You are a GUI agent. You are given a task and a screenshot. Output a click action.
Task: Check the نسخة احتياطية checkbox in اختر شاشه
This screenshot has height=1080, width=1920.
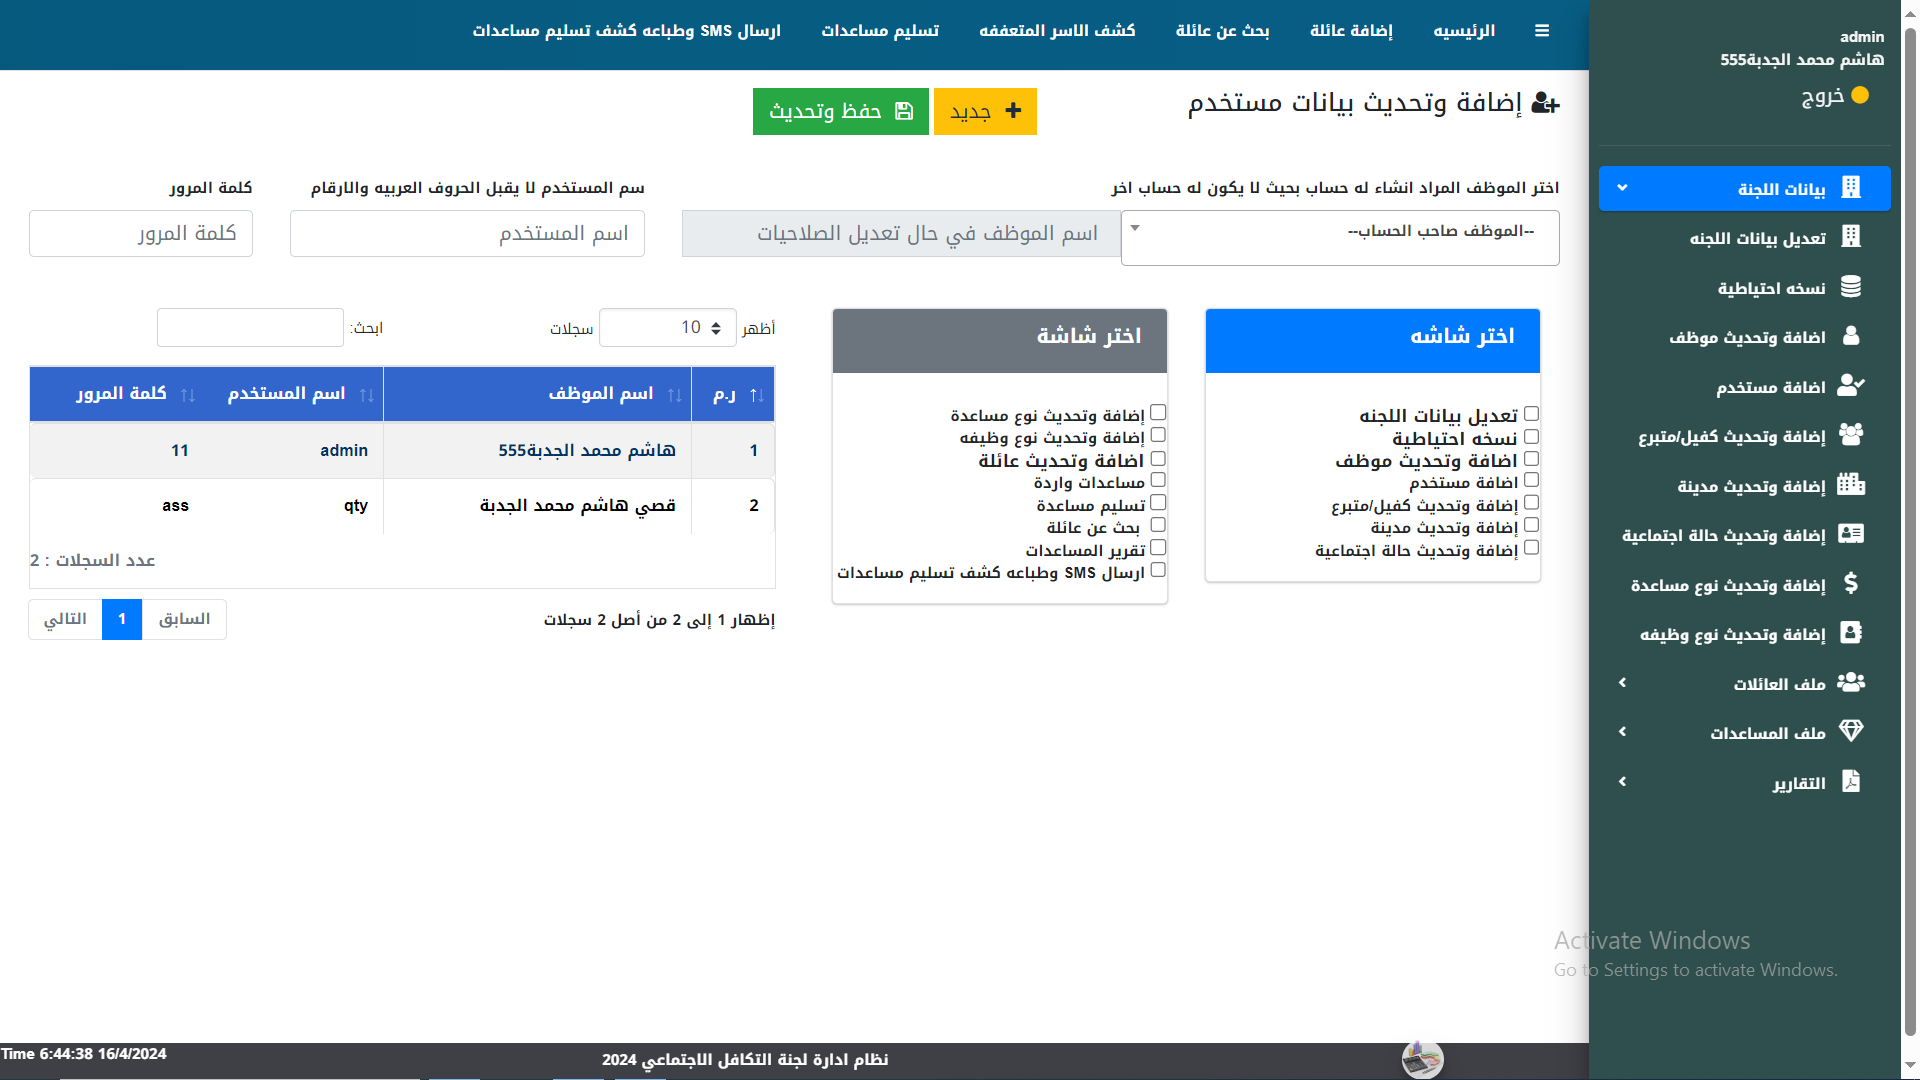point(1531,437)
